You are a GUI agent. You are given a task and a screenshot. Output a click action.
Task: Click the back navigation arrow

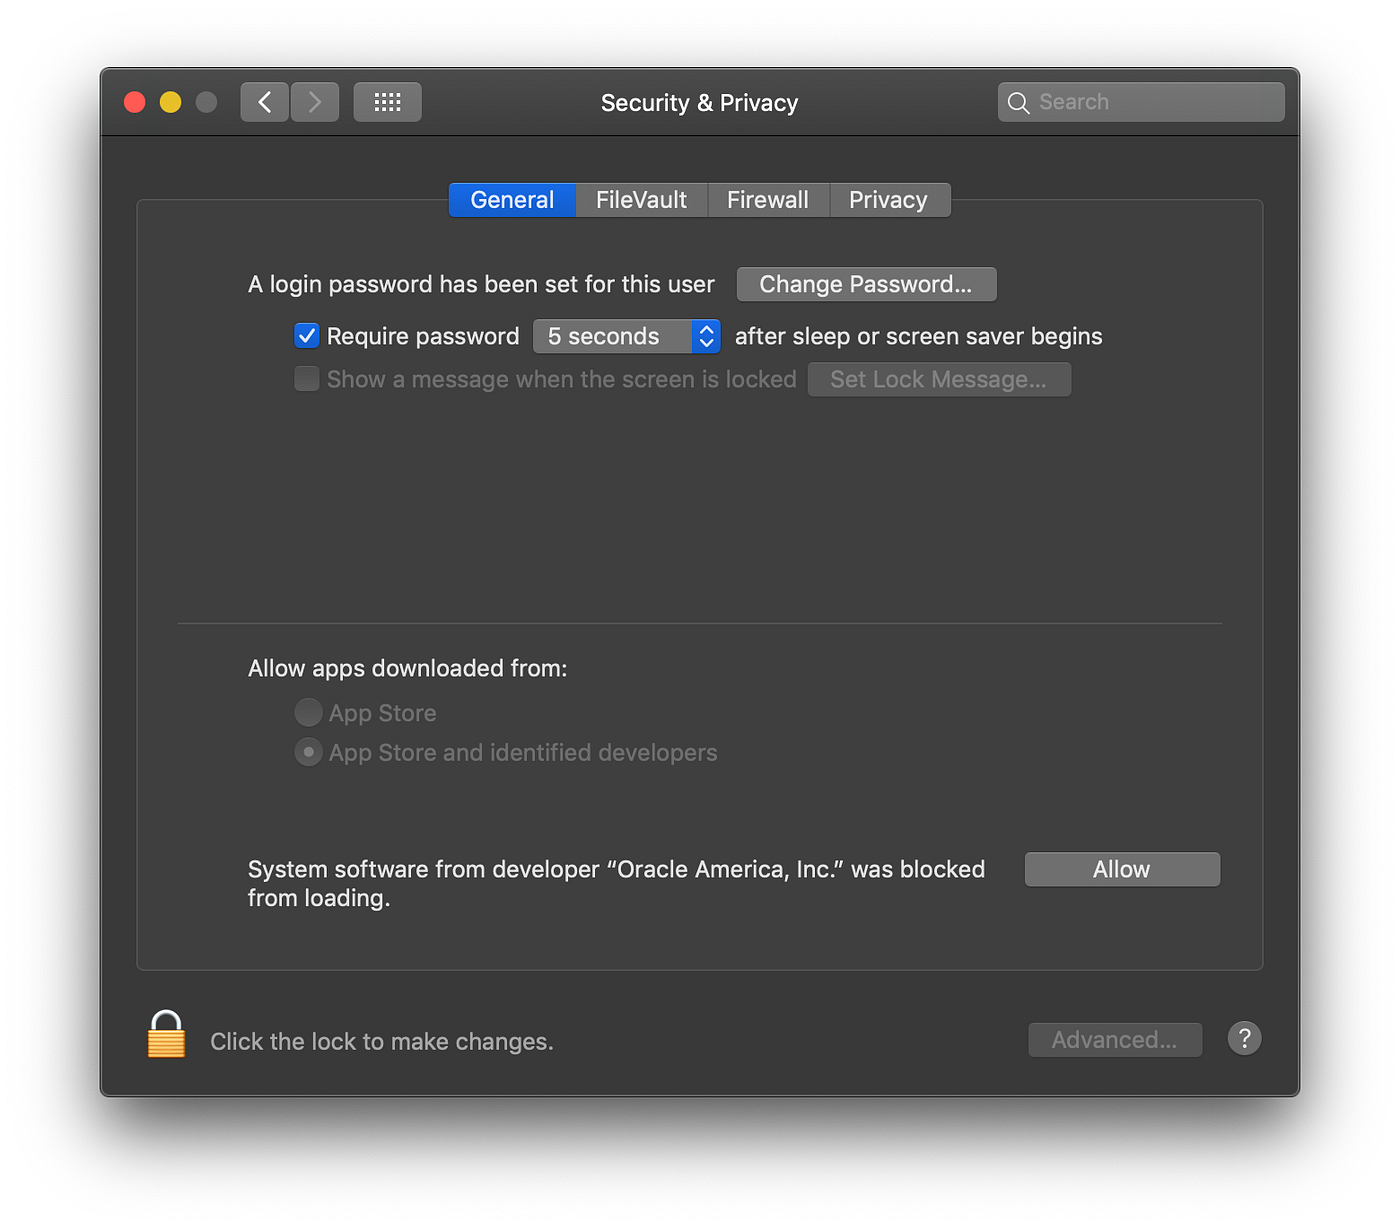(264, 101)
